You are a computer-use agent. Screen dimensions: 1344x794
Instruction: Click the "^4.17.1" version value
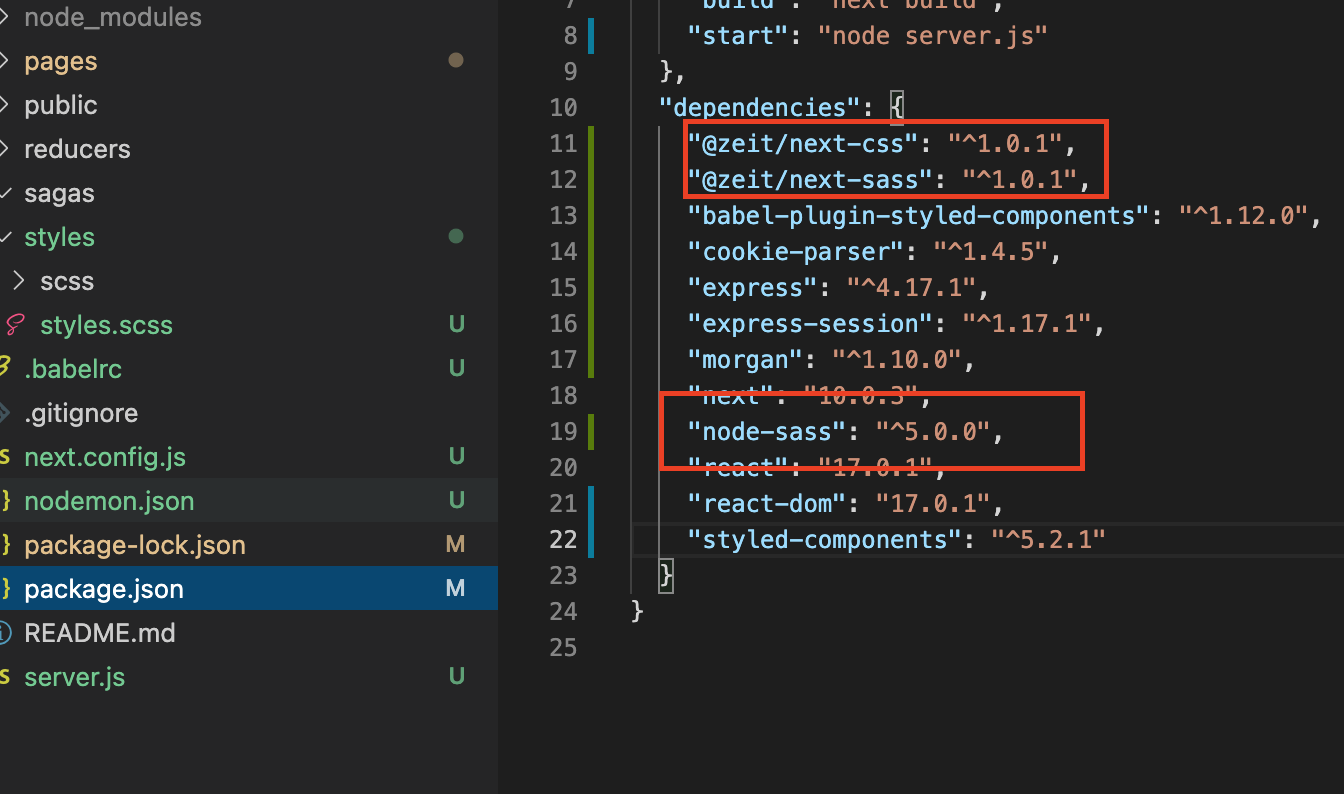pyautogui.click(x=911, y=287)
